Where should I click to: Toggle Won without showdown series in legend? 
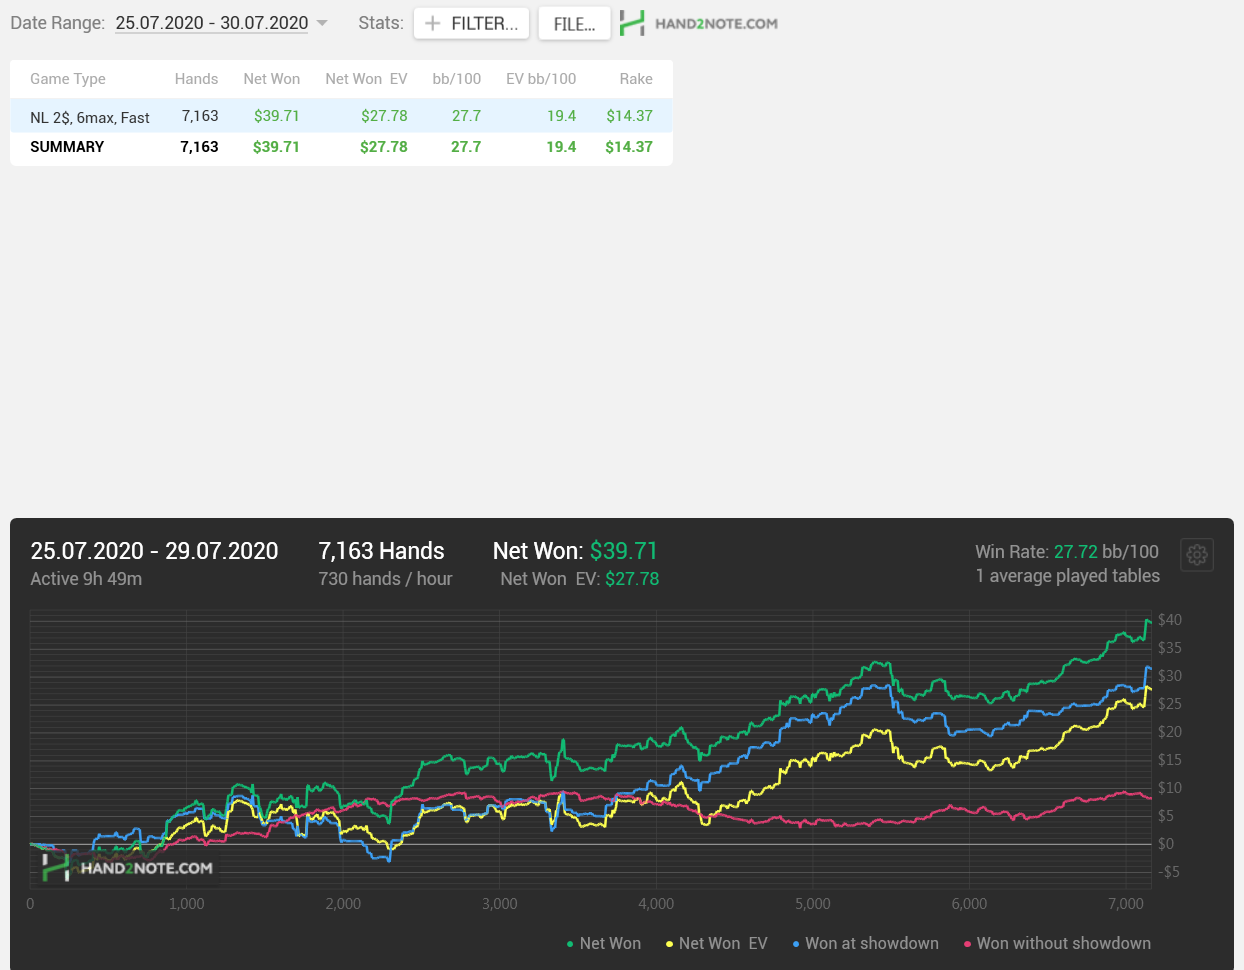[x=1057, y=943]
